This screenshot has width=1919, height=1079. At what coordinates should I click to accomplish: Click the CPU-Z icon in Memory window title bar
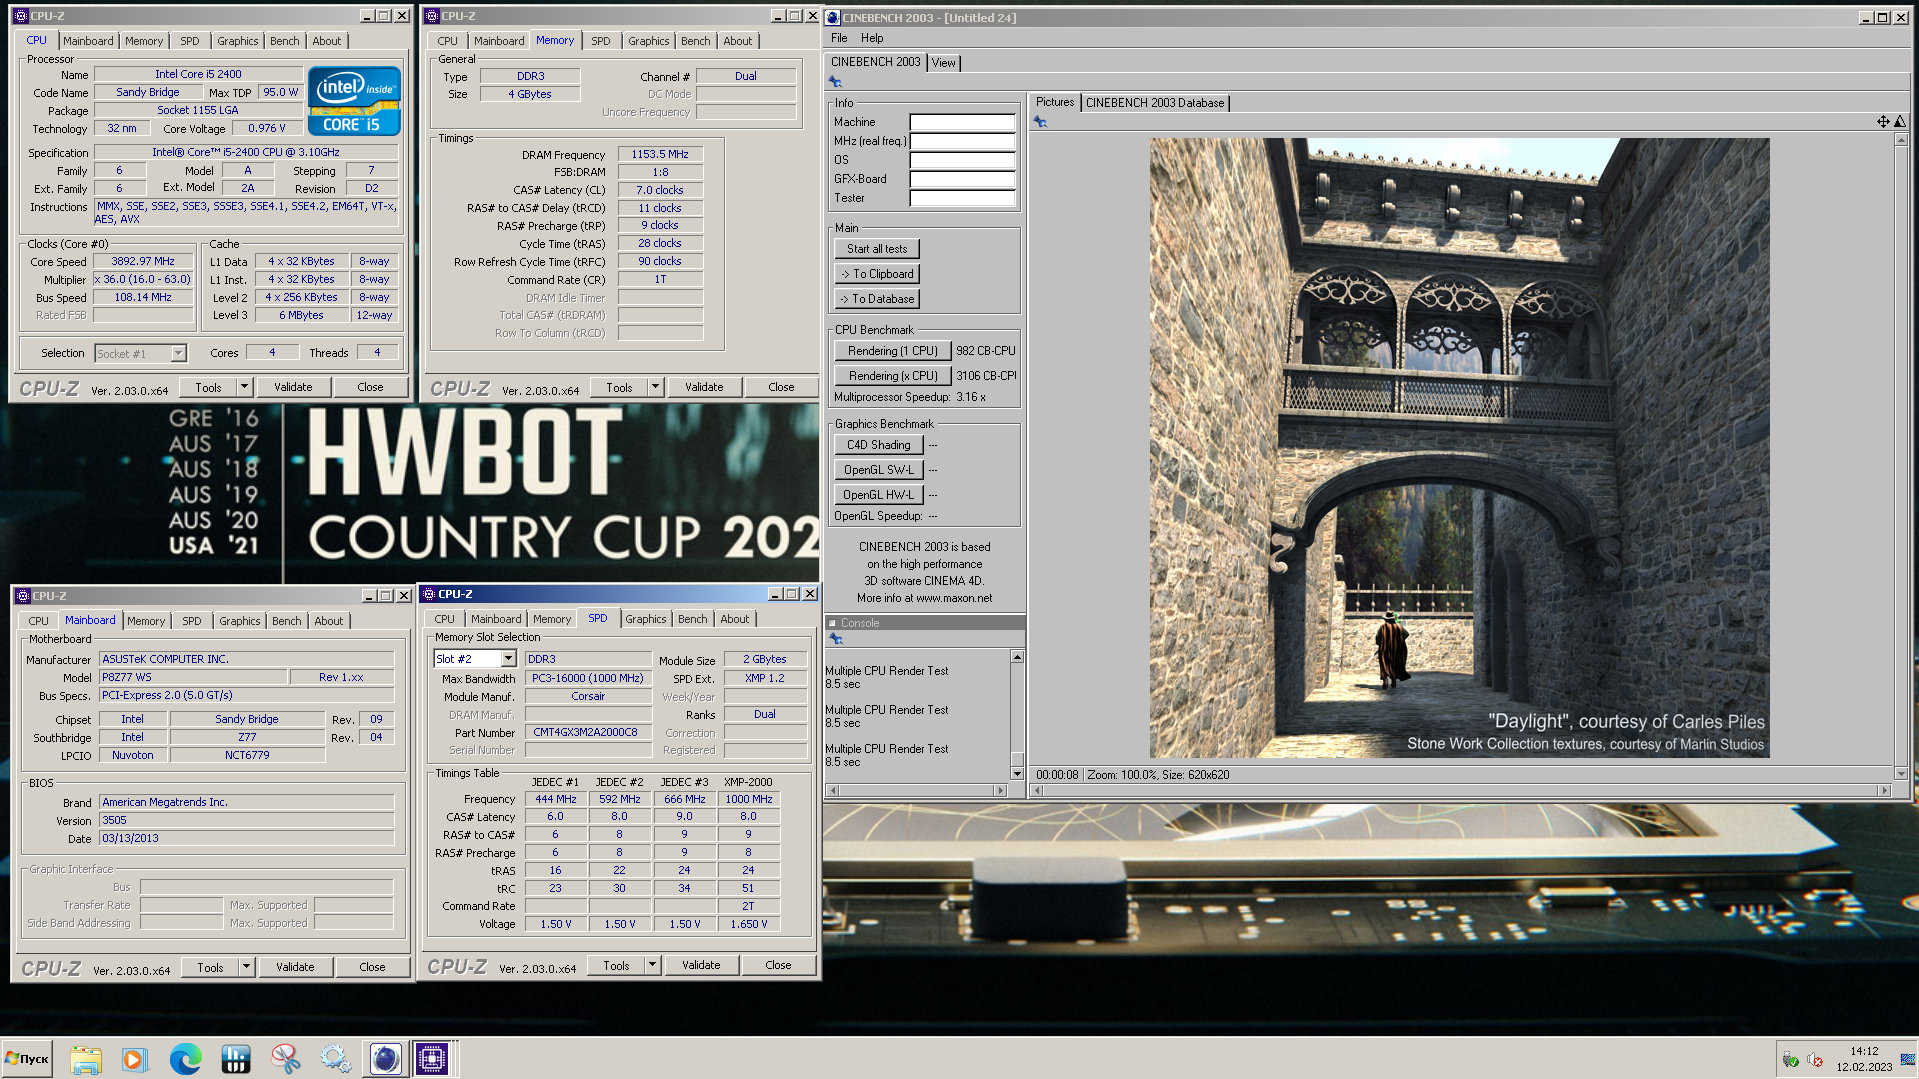point(431,16)
